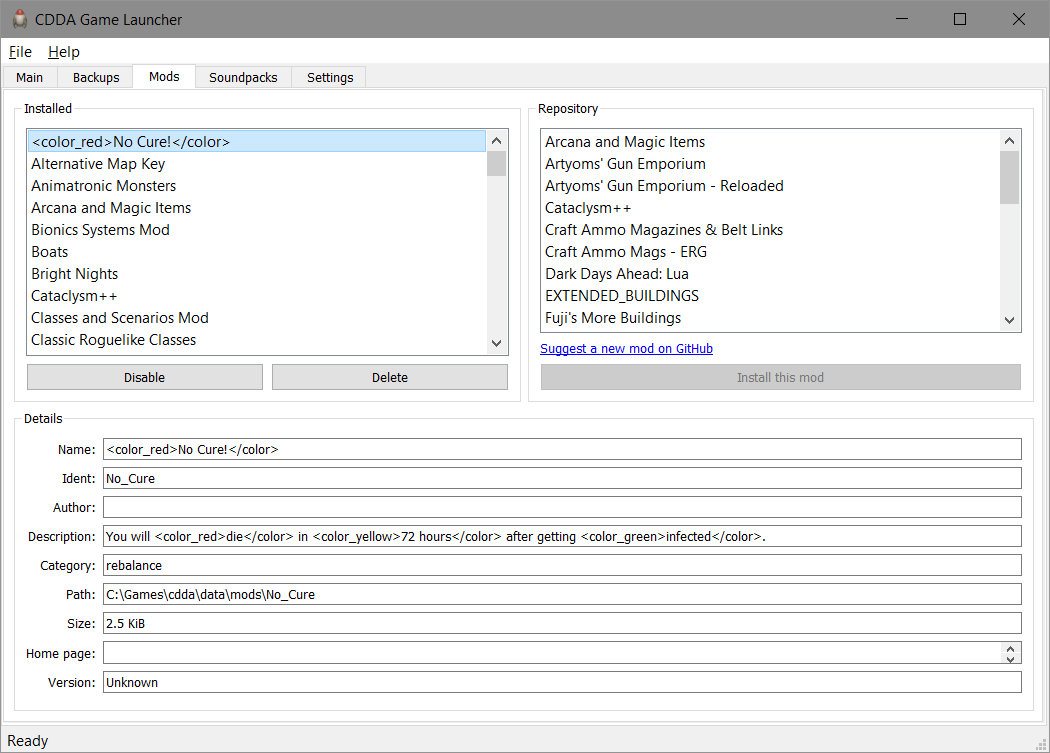1050x753 pixels.
Task: Click the empty Author field
Action: pos(562,507)
